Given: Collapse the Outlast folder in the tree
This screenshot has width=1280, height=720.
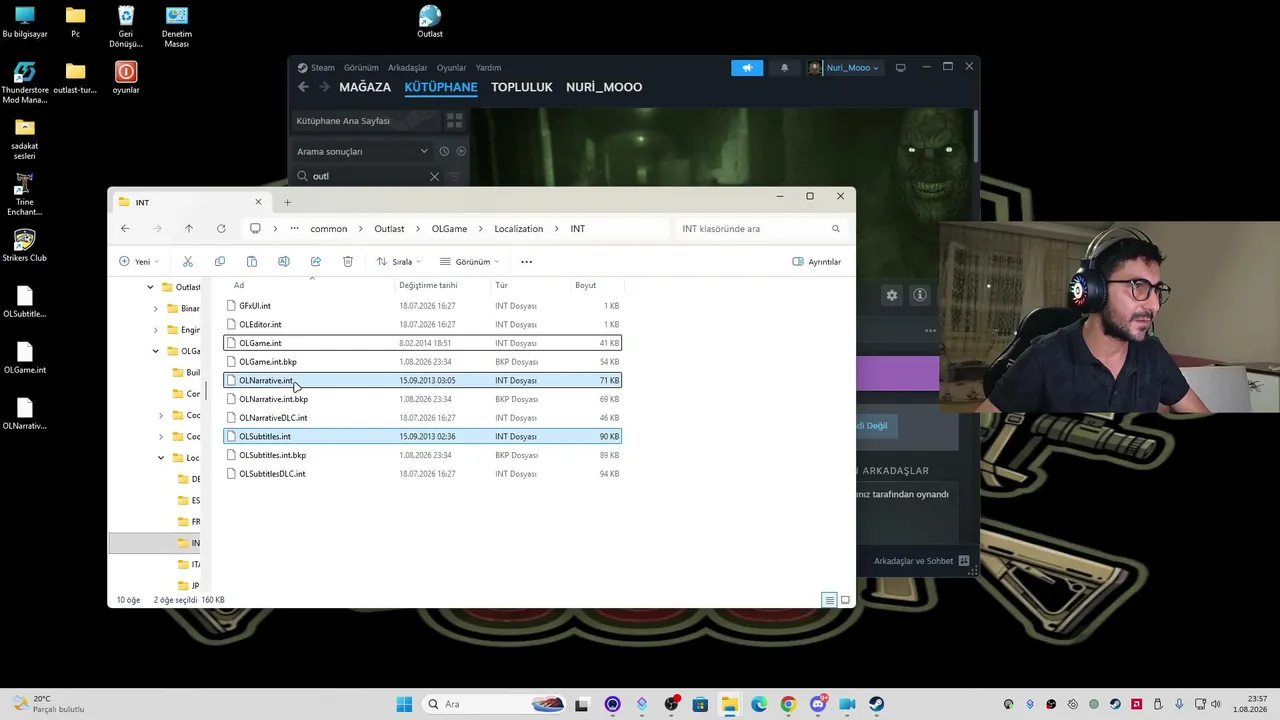Looking at the screenshot, I should tap(151, 287).
